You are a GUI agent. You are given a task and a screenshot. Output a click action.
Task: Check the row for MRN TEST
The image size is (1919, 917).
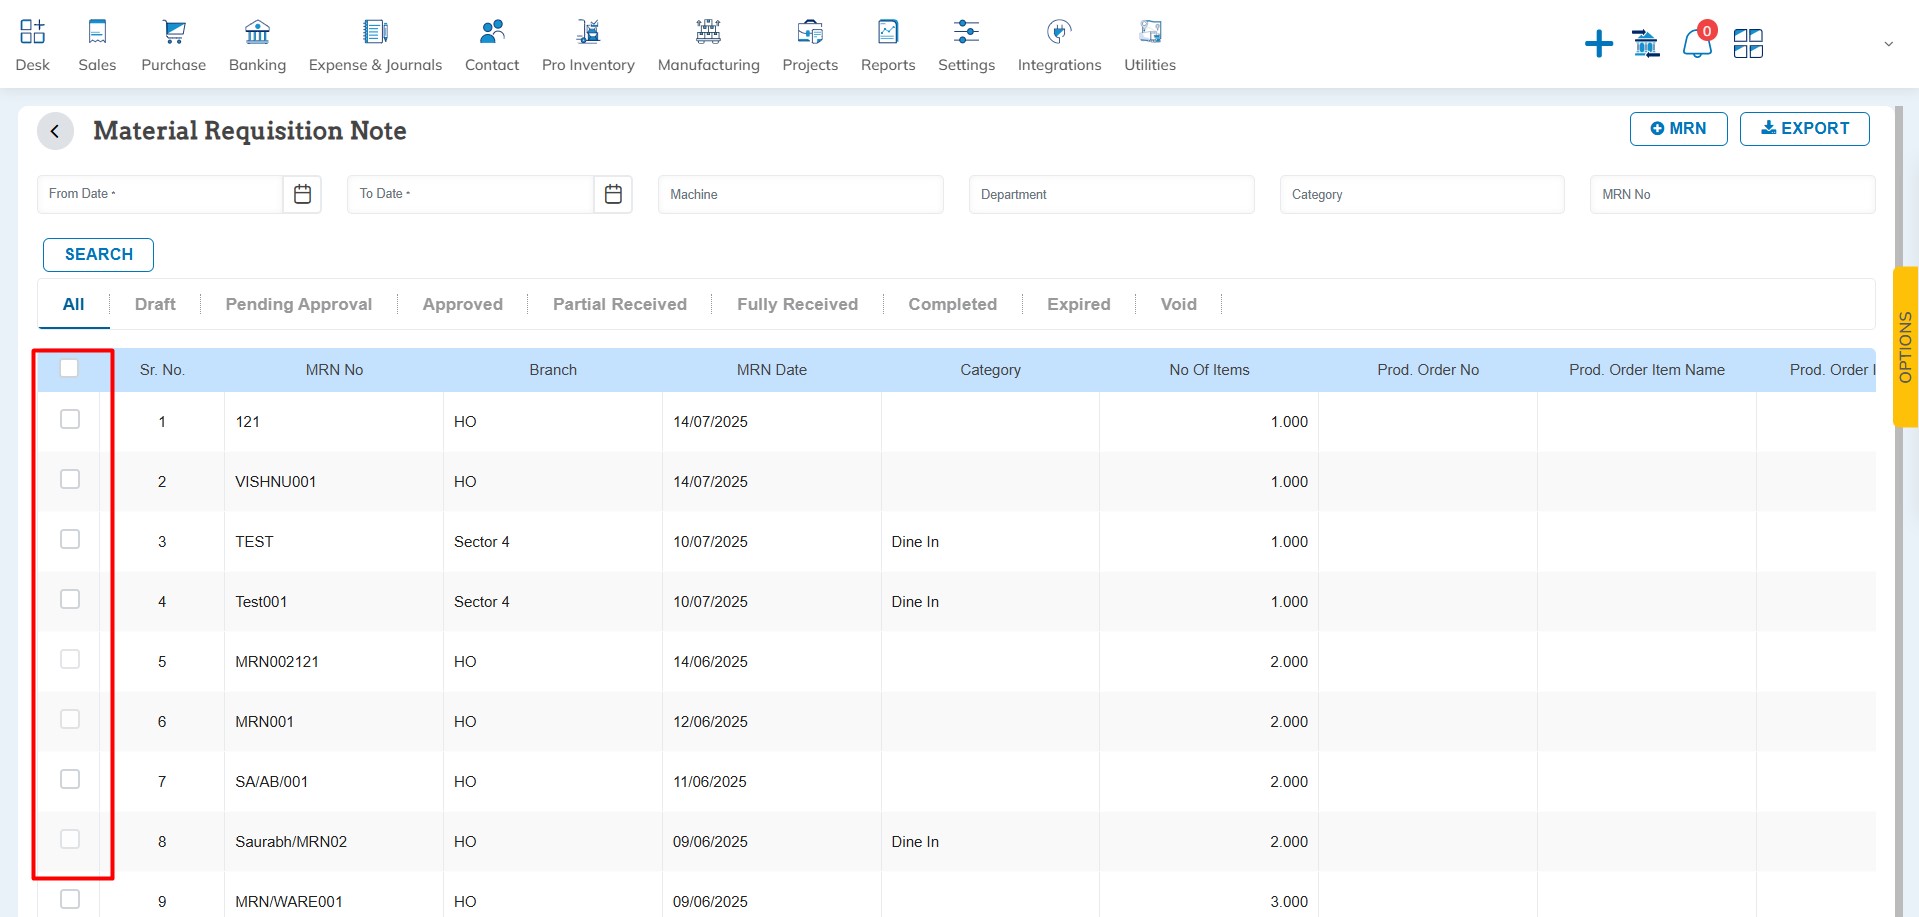70,539
